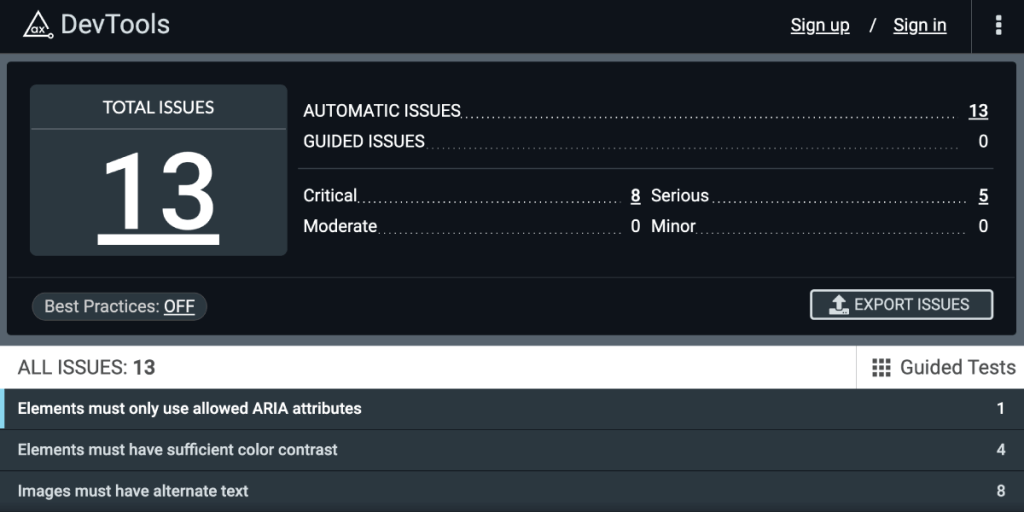Open the Guided Tests tab

click(x=940, y=368)
